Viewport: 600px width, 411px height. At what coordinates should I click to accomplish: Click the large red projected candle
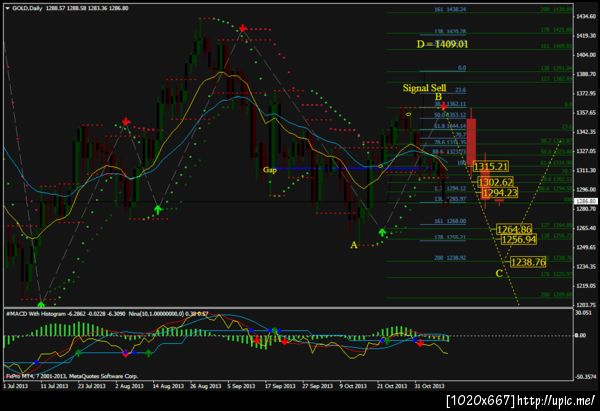coord(471,142)
